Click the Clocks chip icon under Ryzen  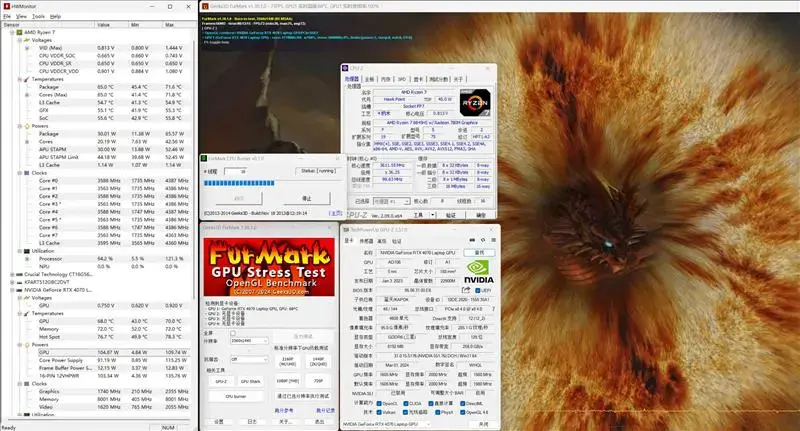click(27, 173)
